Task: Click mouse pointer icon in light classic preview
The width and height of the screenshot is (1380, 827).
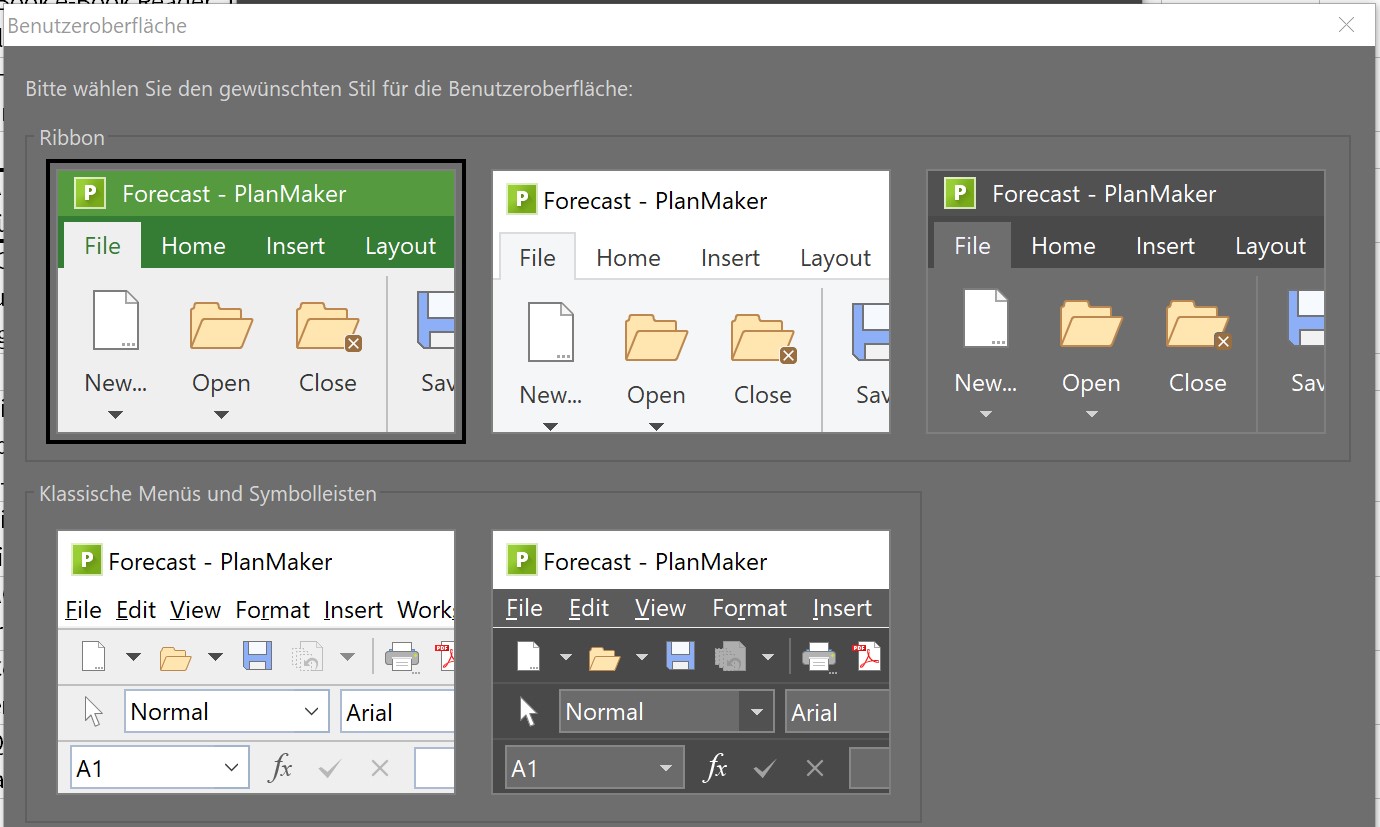Action: coord(93,712)
